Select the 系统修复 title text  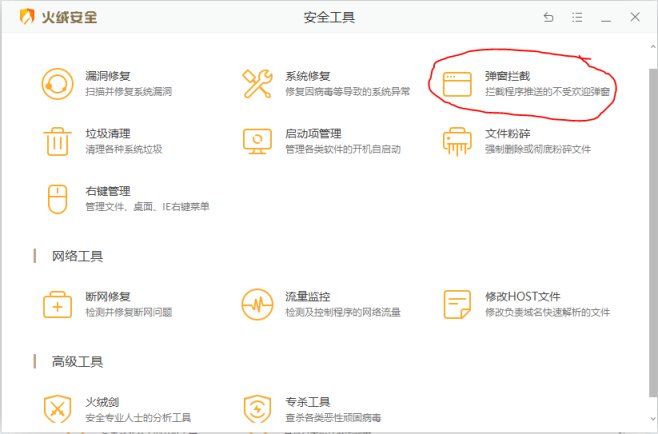point(308,76)
